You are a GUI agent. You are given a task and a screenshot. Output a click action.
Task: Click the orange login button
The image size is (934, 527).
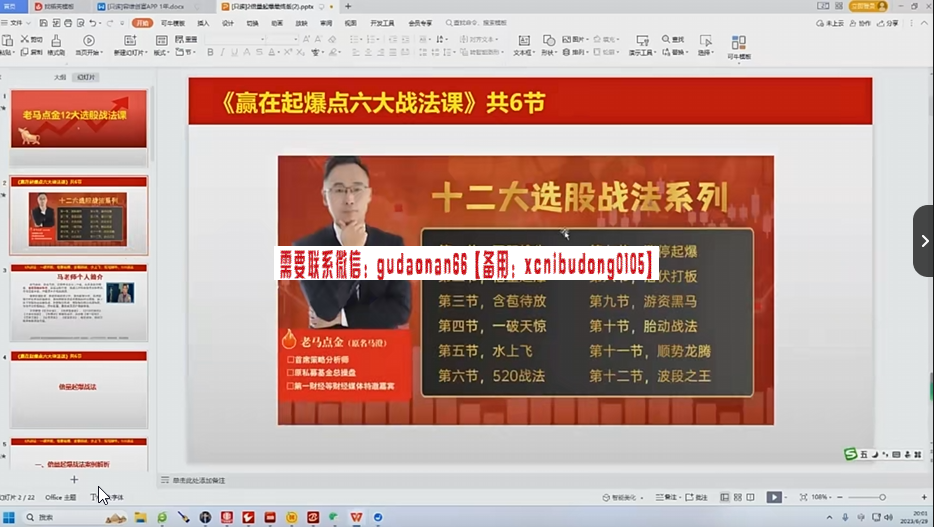click(869, 6)
